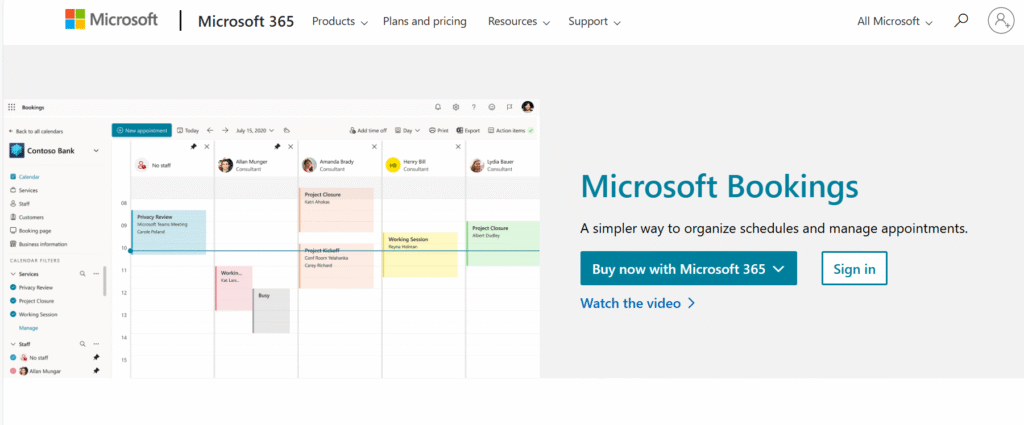Select Calendar in Bookings sidebar
Screen dimensions: 1024x425
(x=25, y=177)
